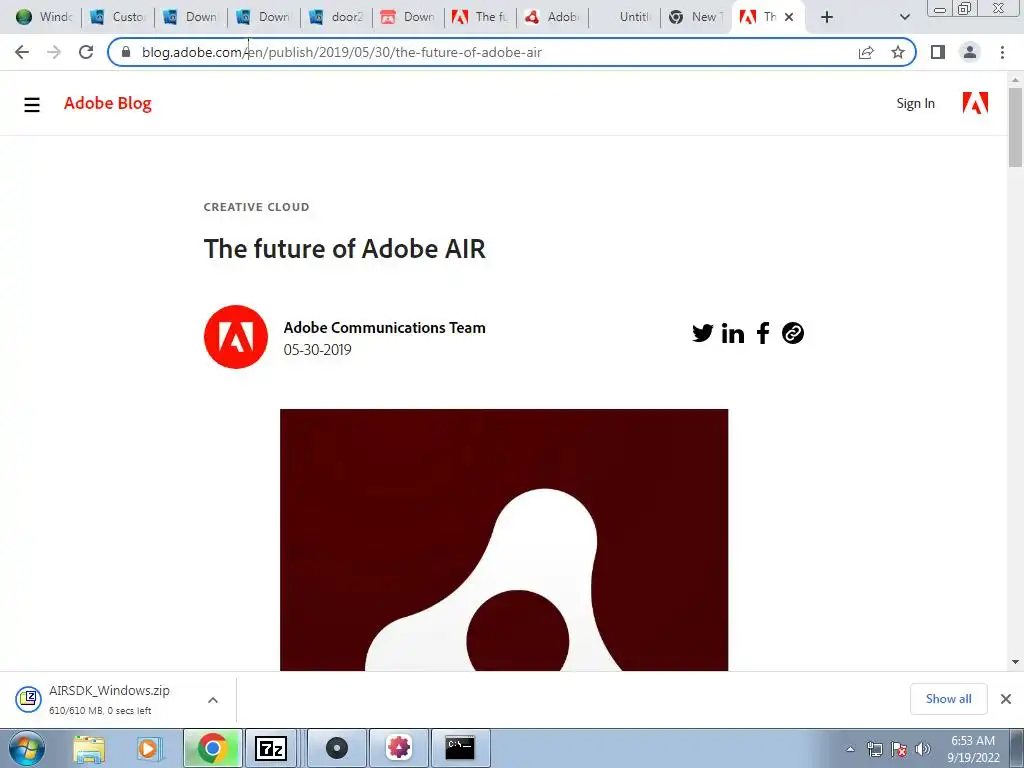Switch to the 'Untitl' tab

pos(625,18)
